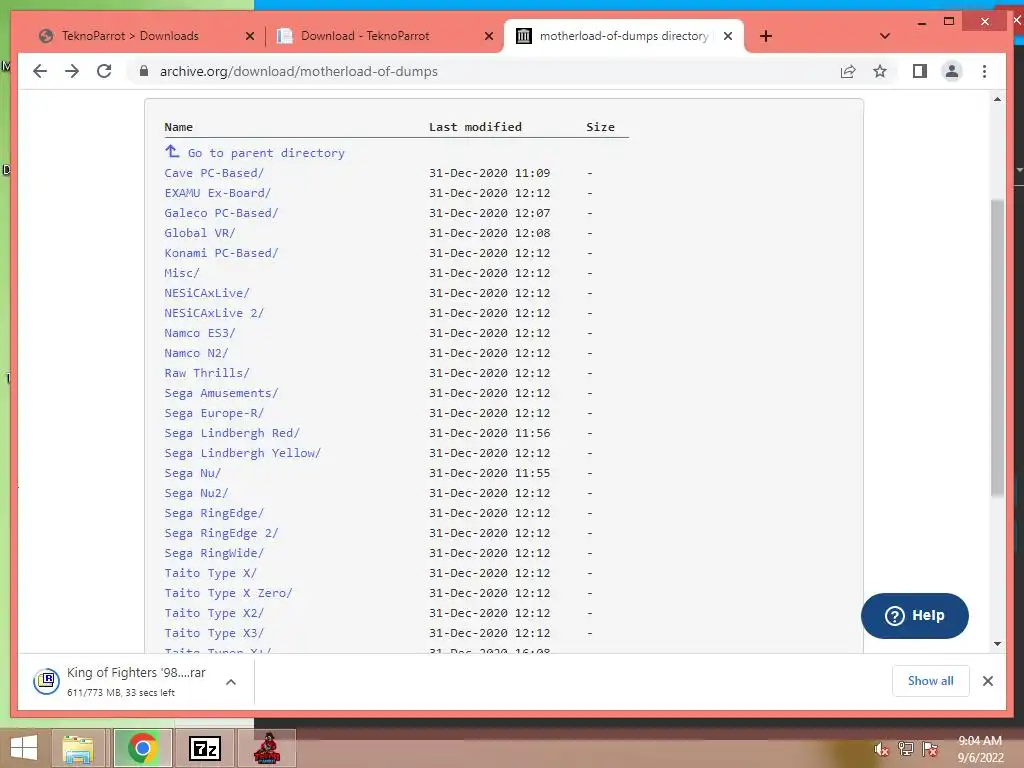Go back to the previous page
The height and width of the screenshot is (768, 1024).
click(x=40, y=71)
